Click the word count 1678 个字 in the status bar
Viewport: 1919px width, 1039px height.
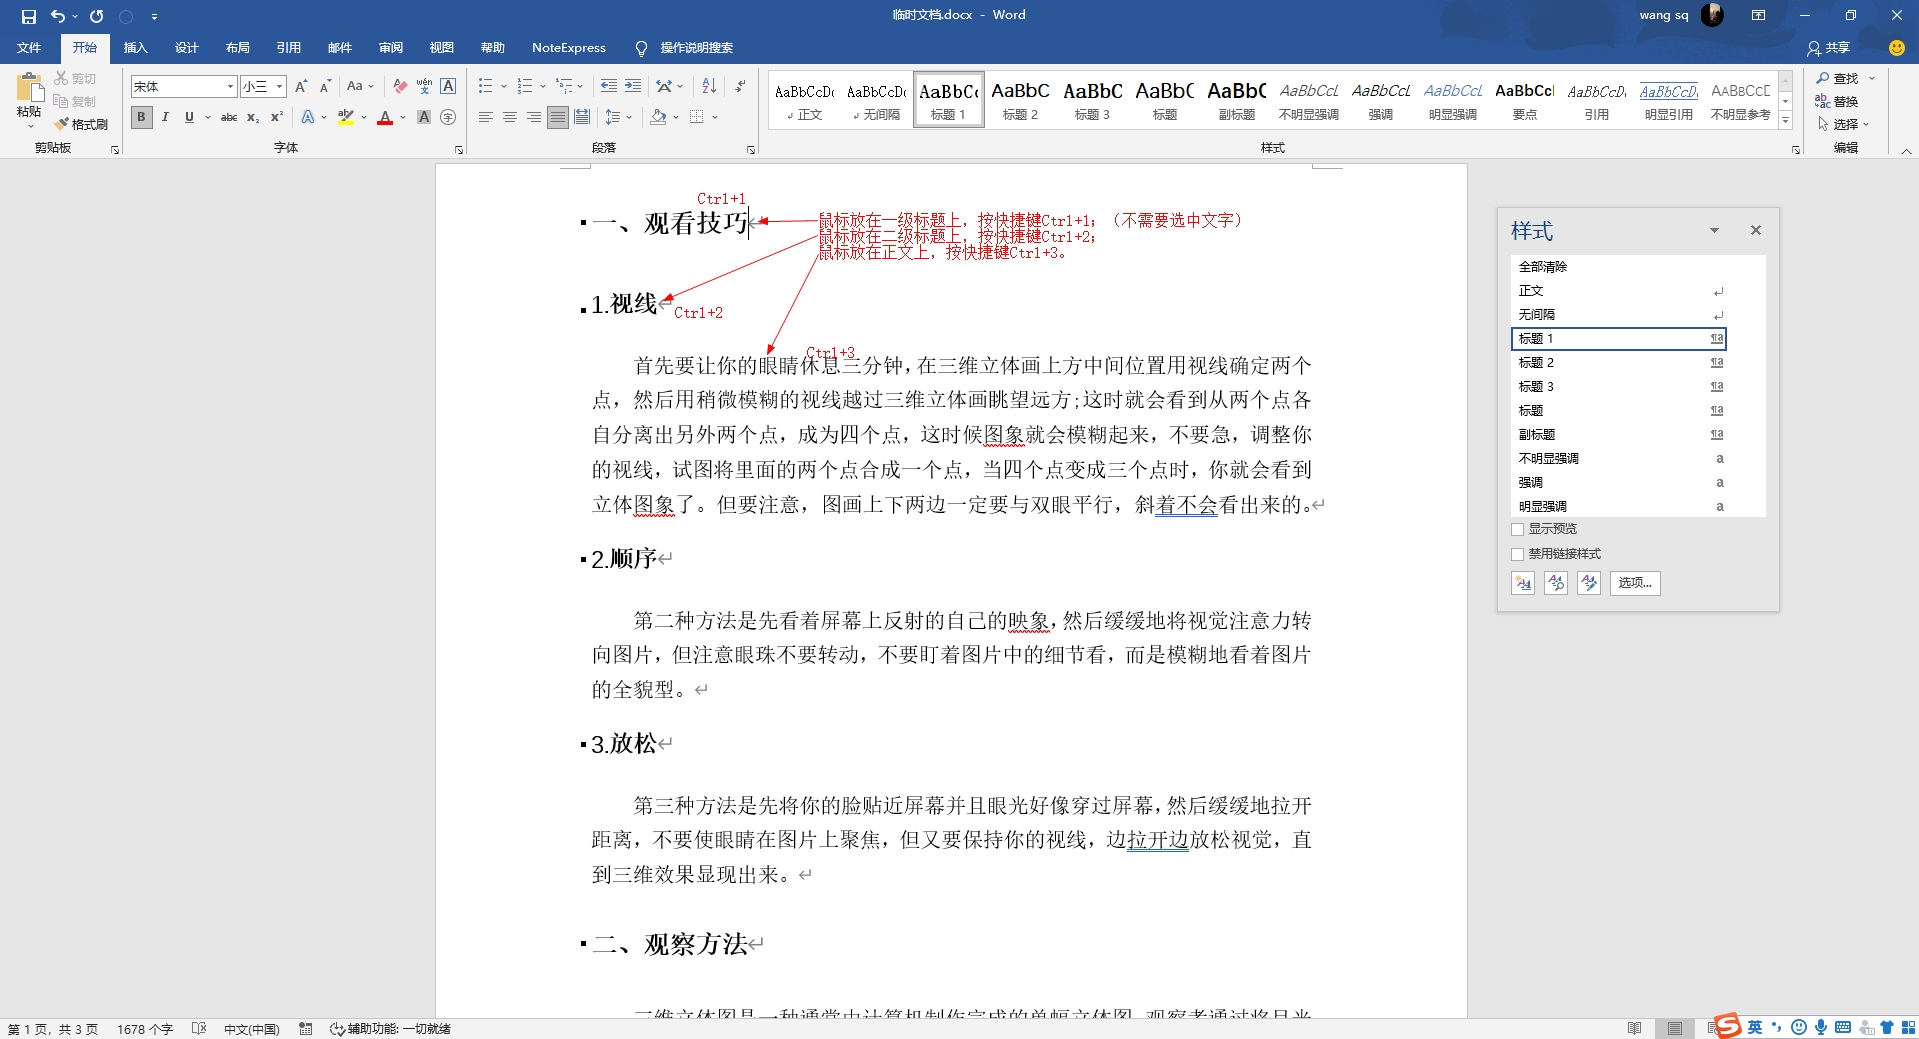pos(145,1028)
